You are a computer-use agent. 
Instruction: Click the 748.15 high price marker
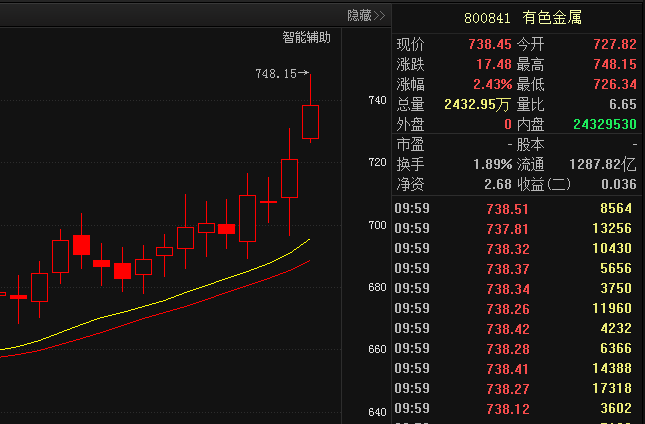(x=276, y=74)
